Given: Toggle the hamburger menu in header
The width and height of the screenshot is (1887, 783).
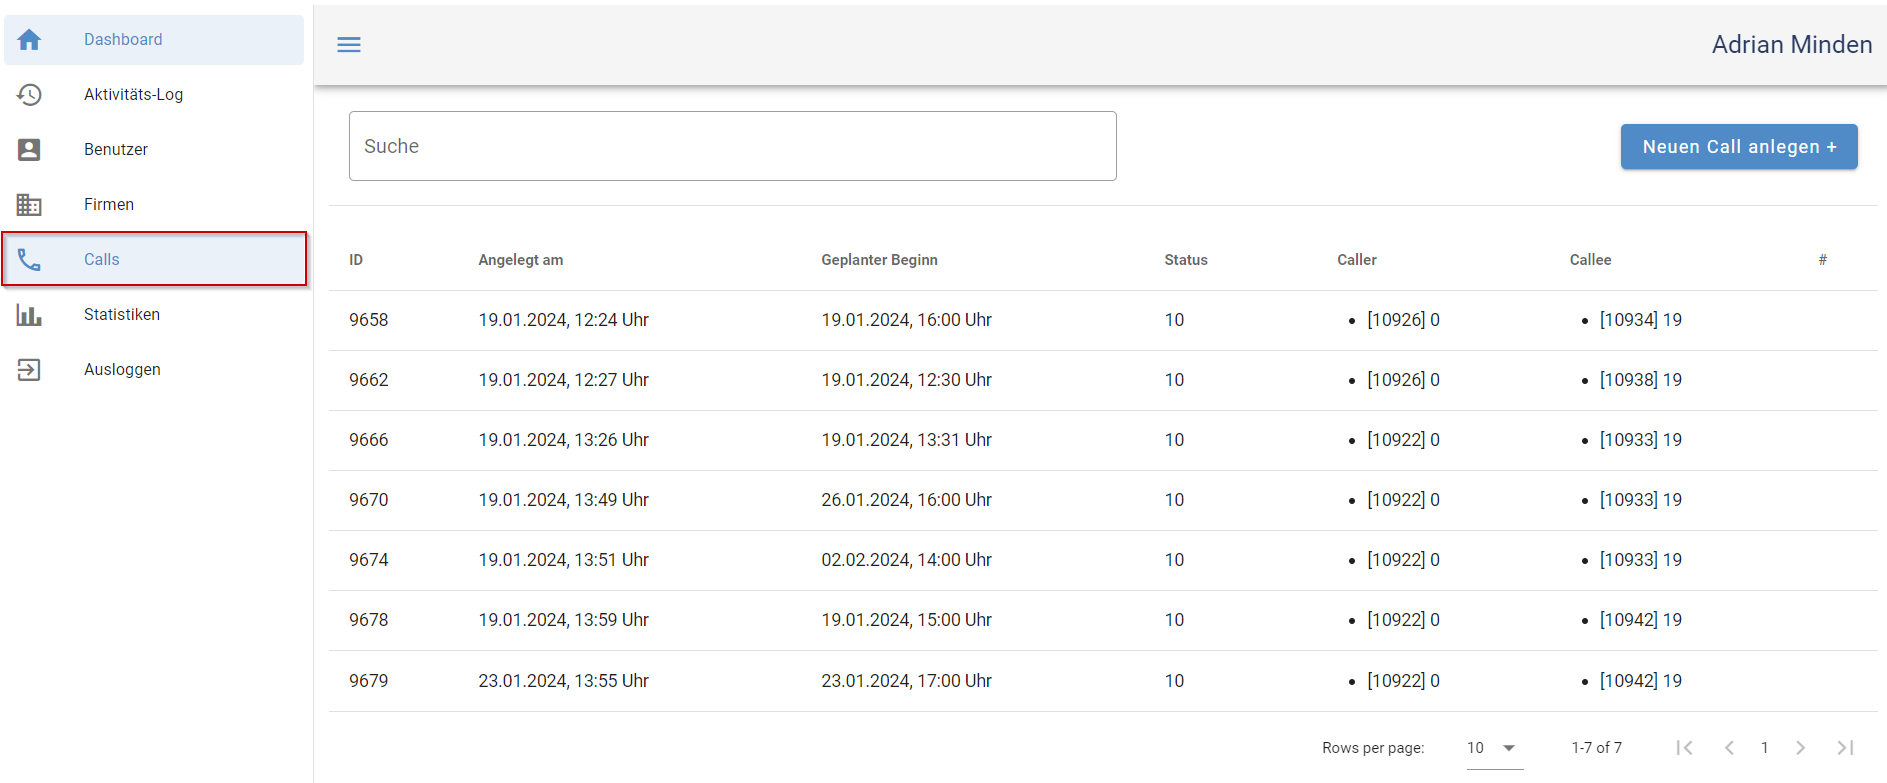Looking at the screenshot, I should coord(349,45).
